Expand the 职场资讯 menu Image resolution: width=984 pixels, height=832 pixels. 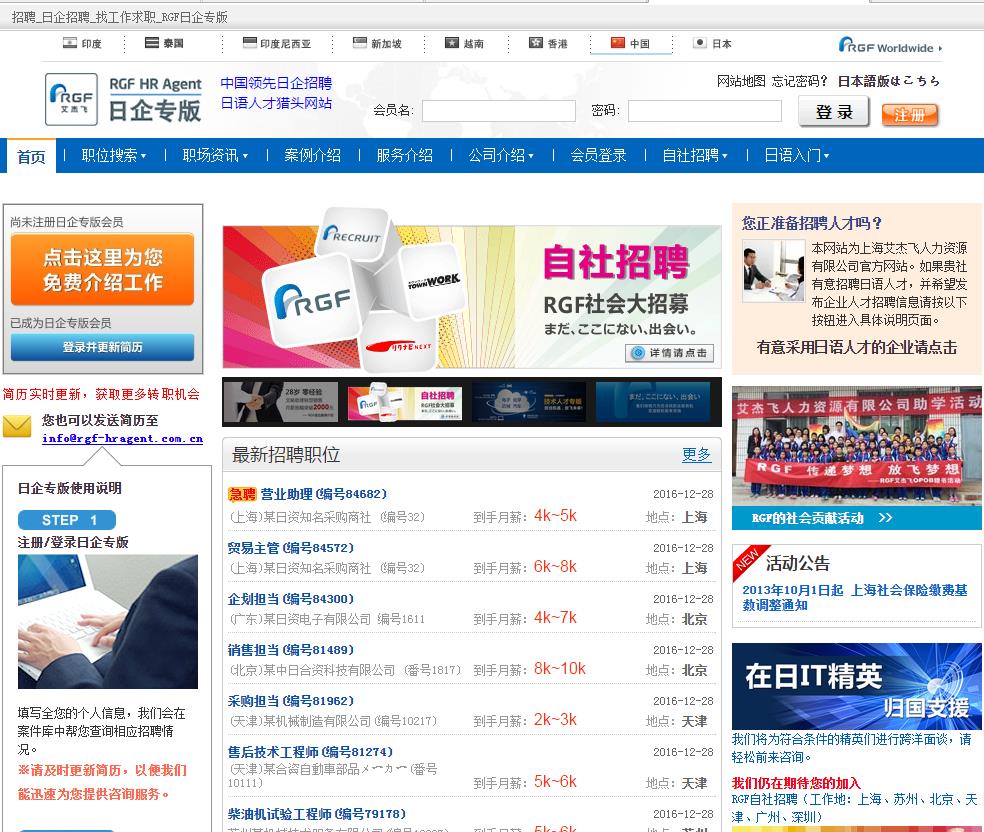215,155
